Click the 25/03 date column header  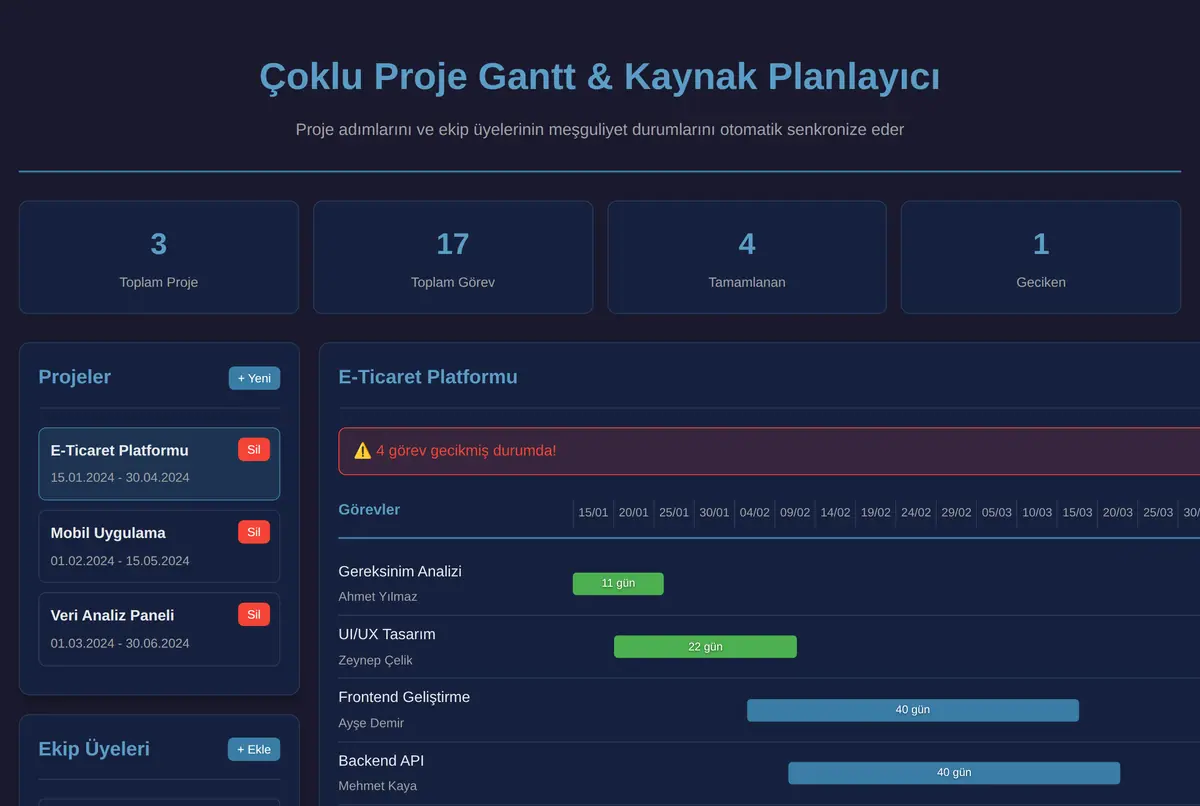(1158, 513)
